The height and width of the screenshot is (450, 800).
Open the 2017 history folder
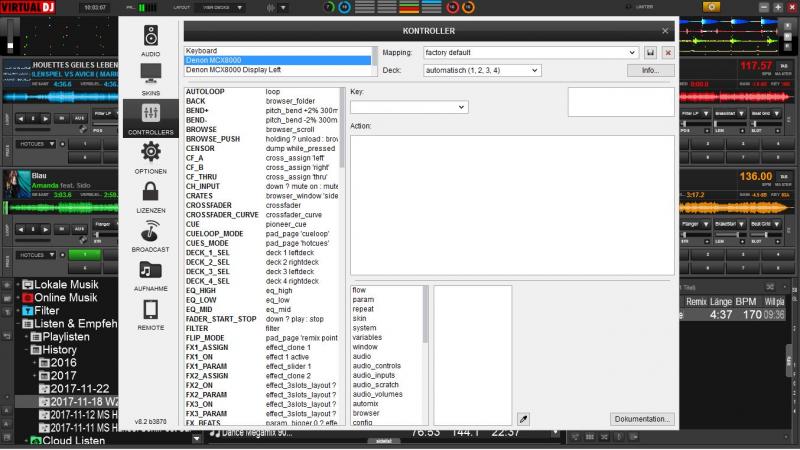(x=58, y=376)
